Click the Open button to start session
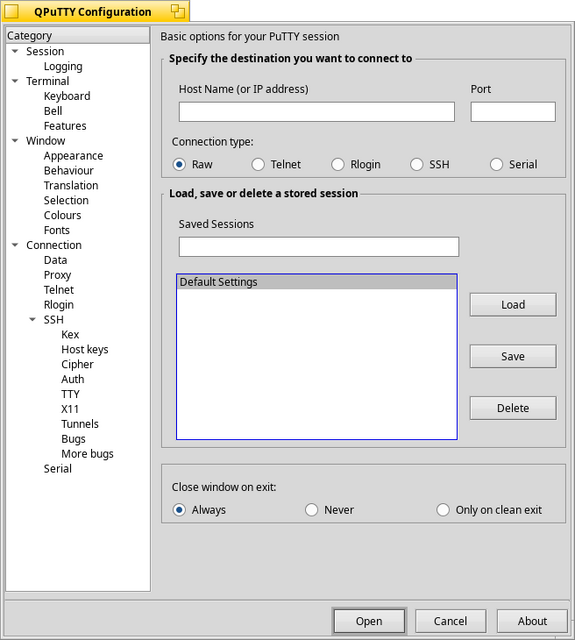The height and width of the screenshot is (640, 575). (369, 621)
